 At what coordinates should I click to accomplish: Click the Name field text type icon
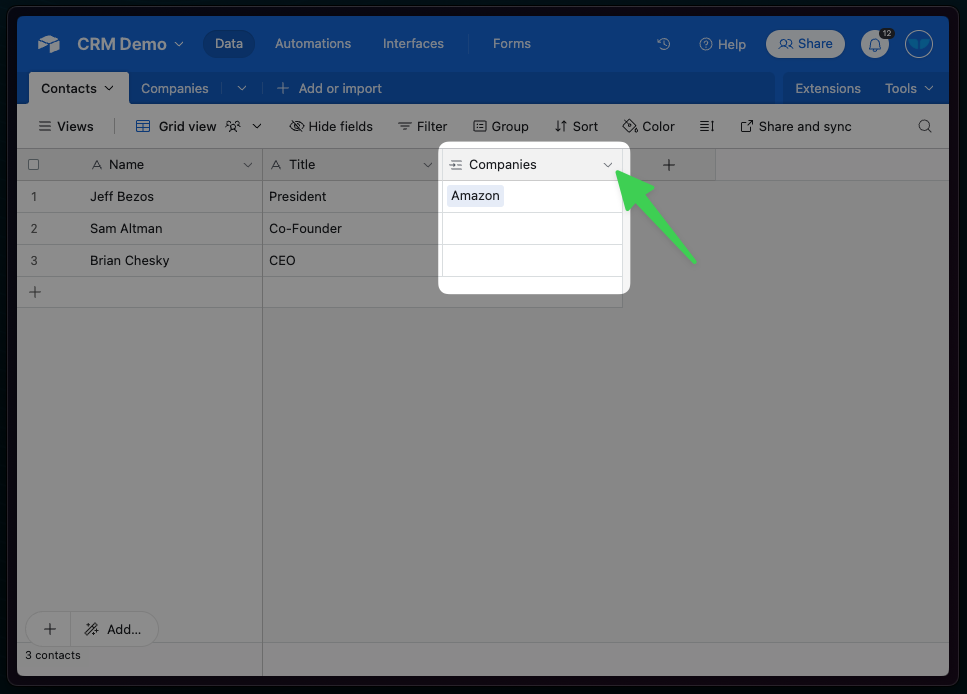click(96, 165)
